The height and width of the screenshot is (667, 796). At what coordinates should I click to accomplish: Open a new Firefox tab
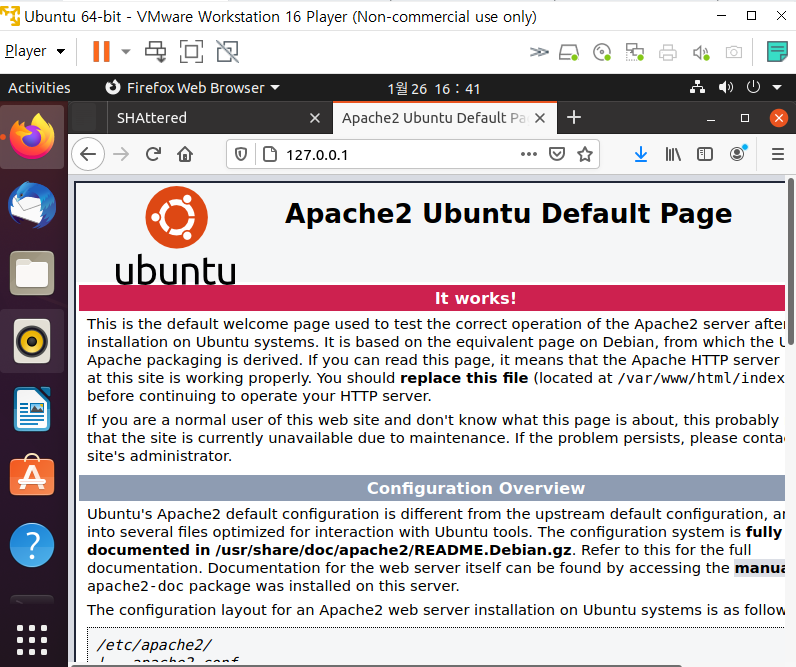click(574, 118)
